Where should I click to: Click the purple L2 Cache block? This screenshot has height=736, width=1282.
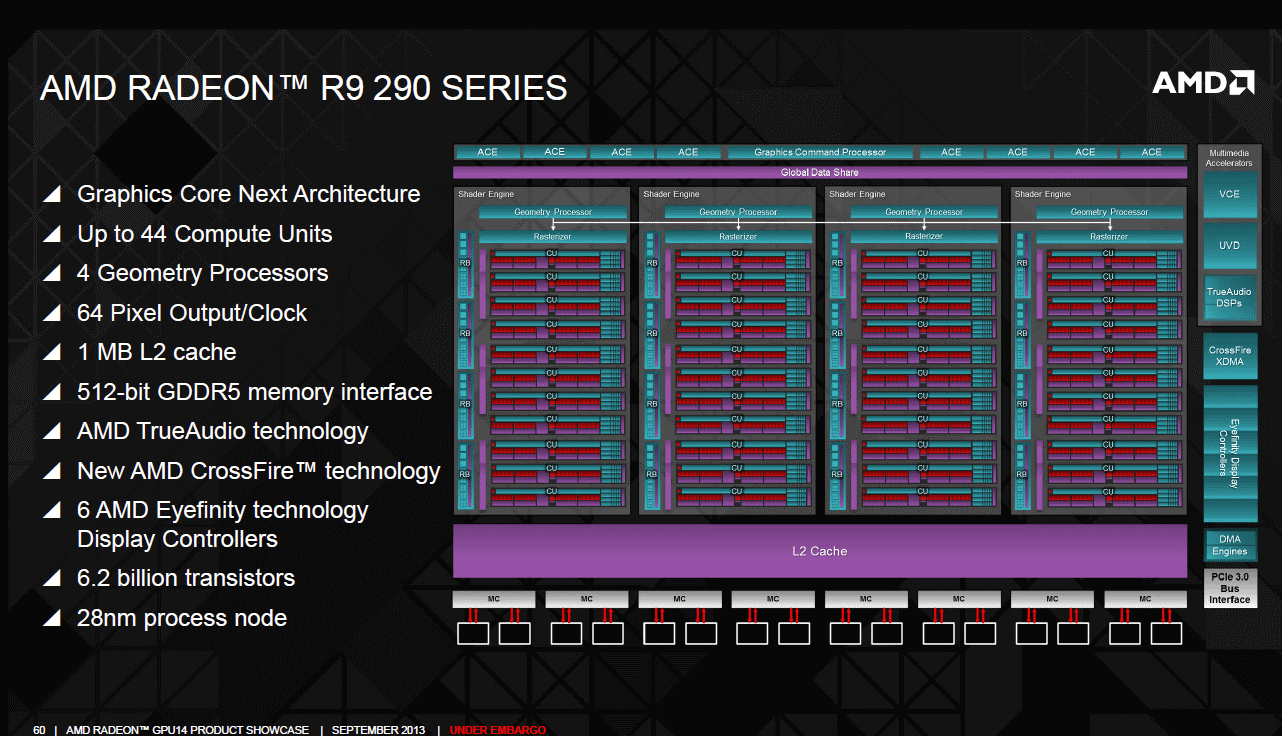pos(820,551)
